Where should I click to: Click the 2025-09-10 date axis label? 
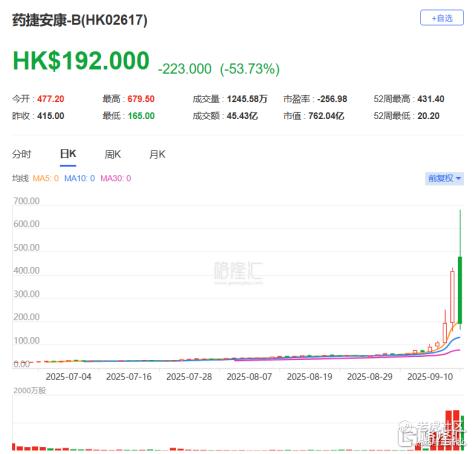(430, 377)
